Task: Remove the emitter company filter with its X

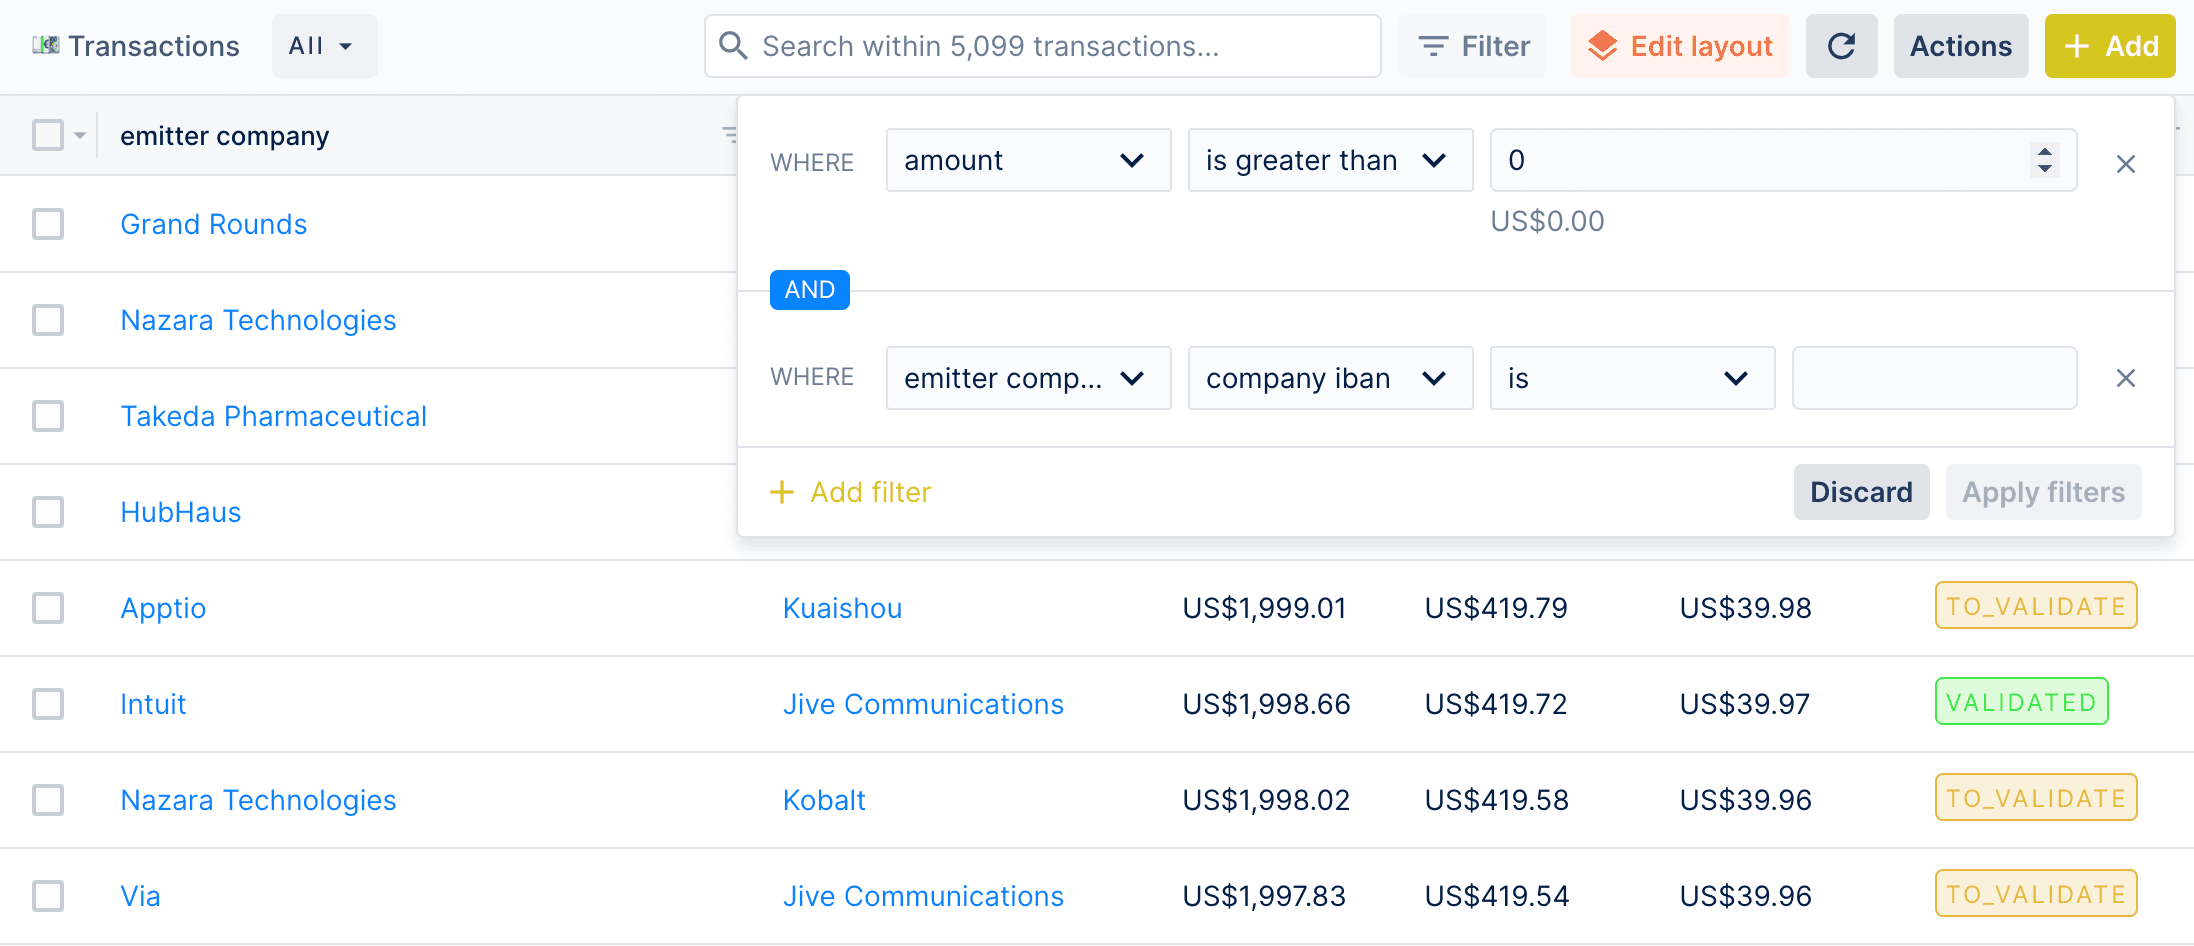Action: 2126,378
